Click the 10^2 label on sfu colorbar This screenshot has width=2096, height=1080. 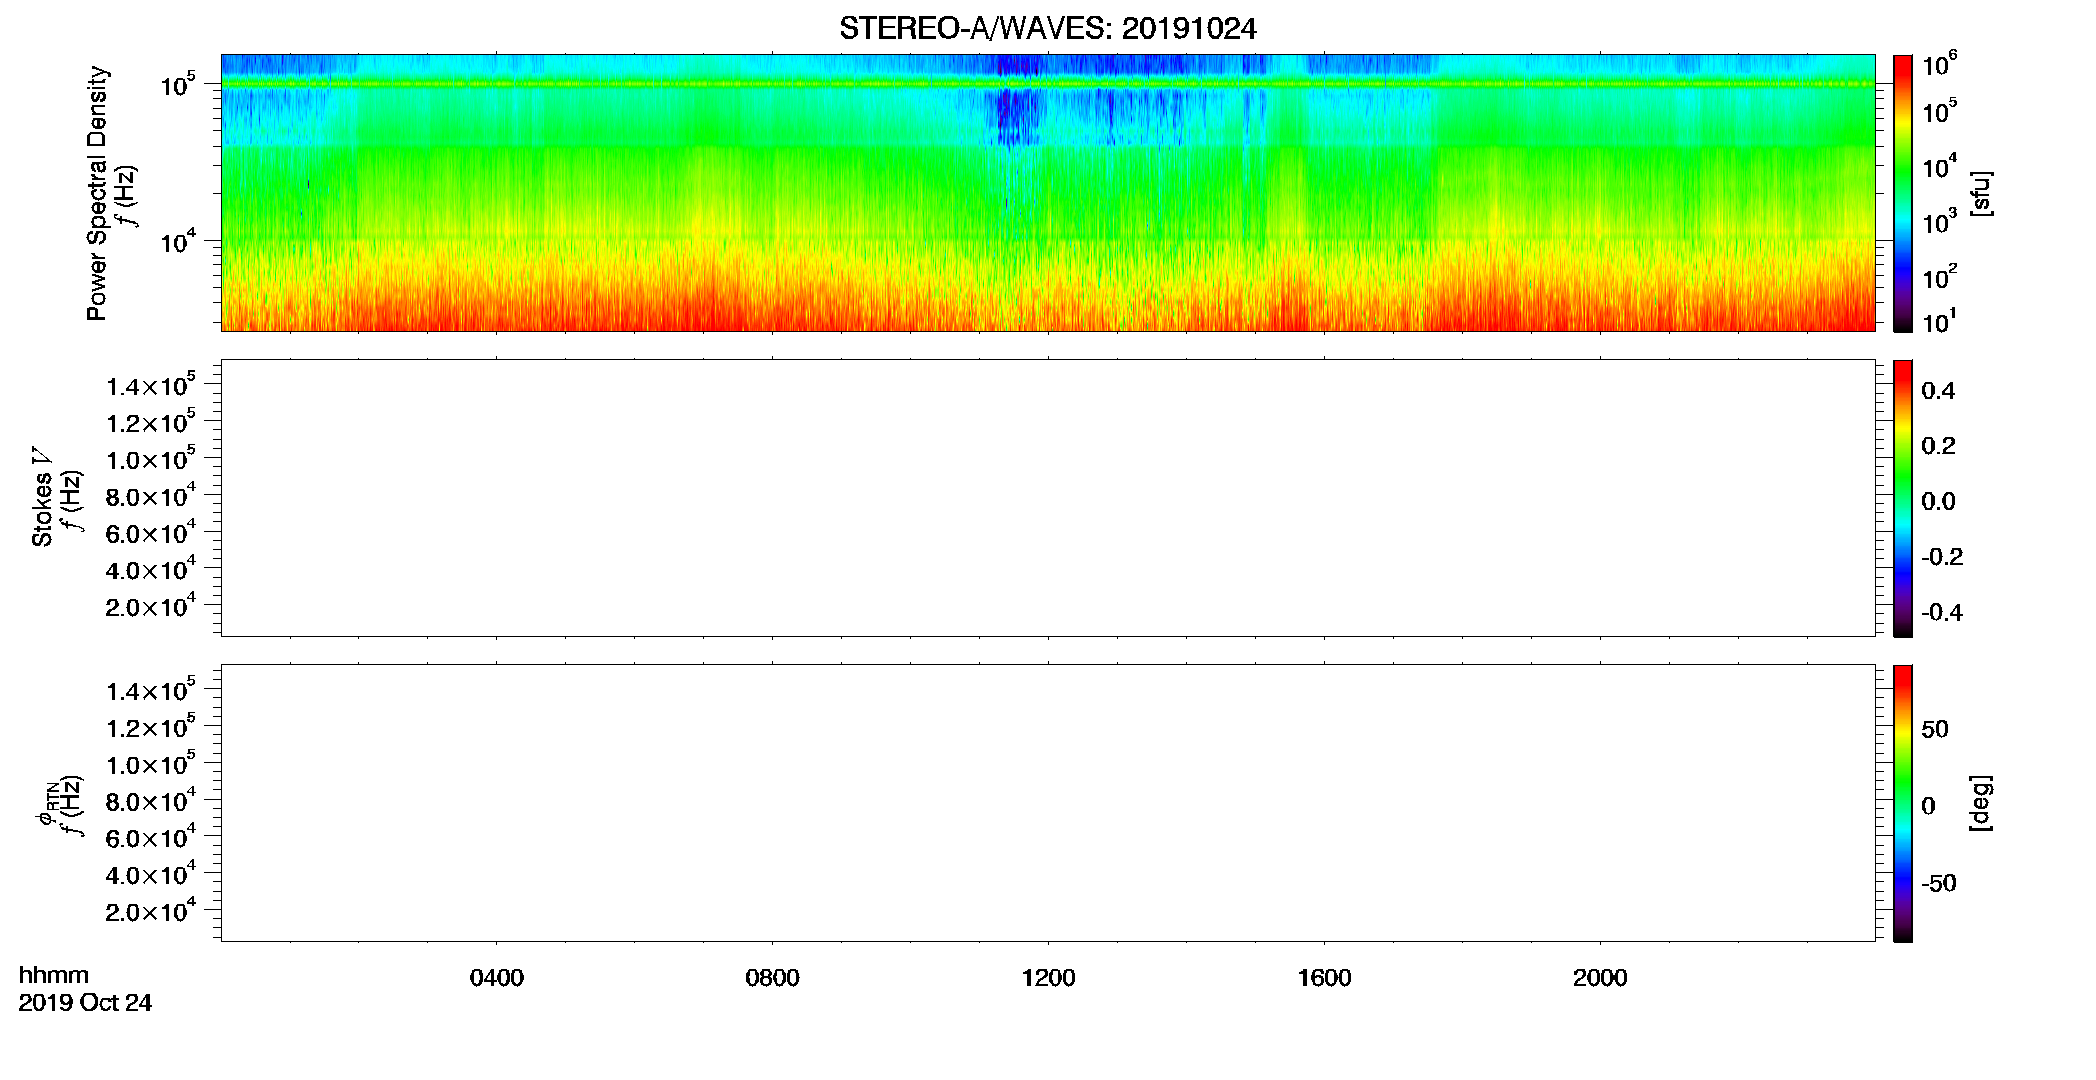[x=1940, y=276]
